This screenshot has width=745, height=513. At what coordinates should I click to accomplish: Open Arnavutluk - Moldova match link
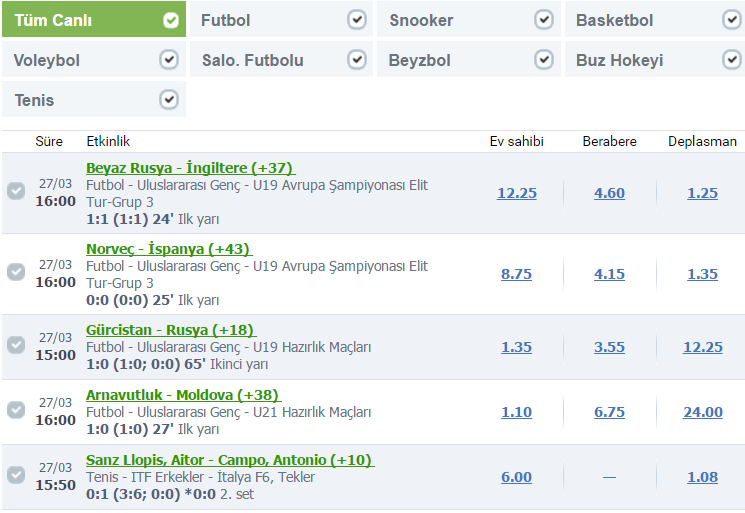coord(182,395)
